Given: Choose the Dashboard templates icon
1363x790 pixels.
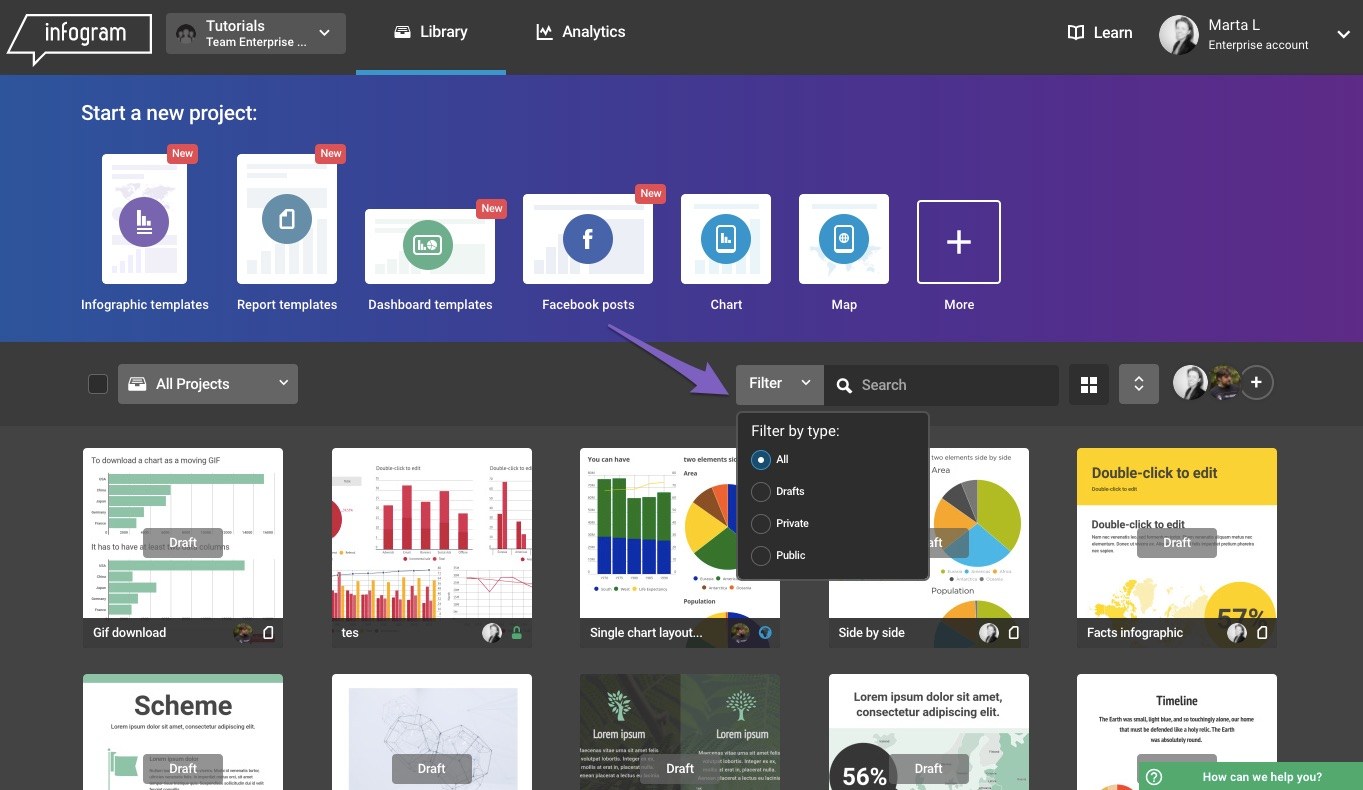Looking at the screenshot, I should (x=429, y=245).
